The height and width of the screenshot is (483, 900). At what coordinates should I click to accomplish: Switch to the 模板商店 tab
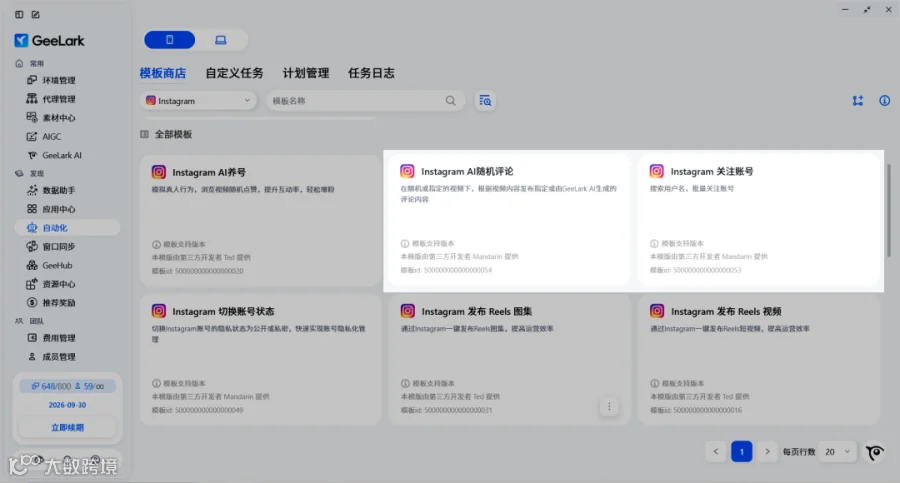coord(162,73)
